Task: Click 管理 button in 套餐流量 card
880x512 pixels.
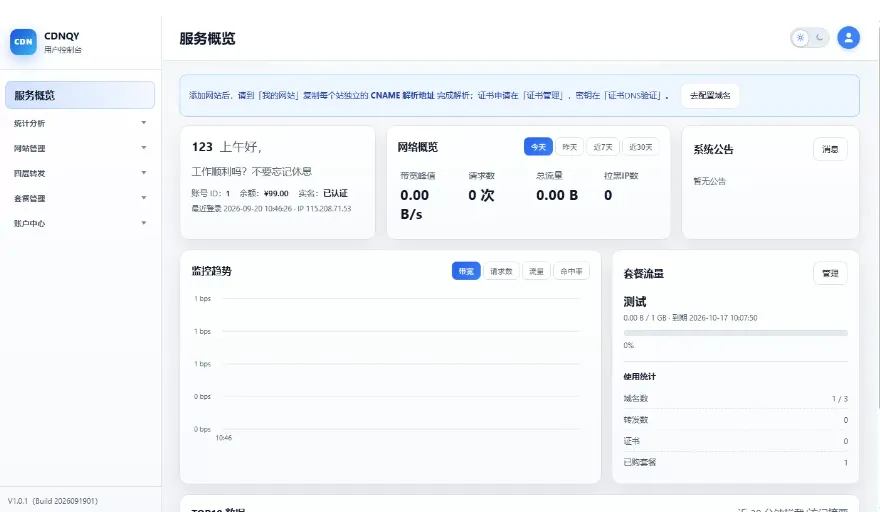Action: tap(830, 273)
